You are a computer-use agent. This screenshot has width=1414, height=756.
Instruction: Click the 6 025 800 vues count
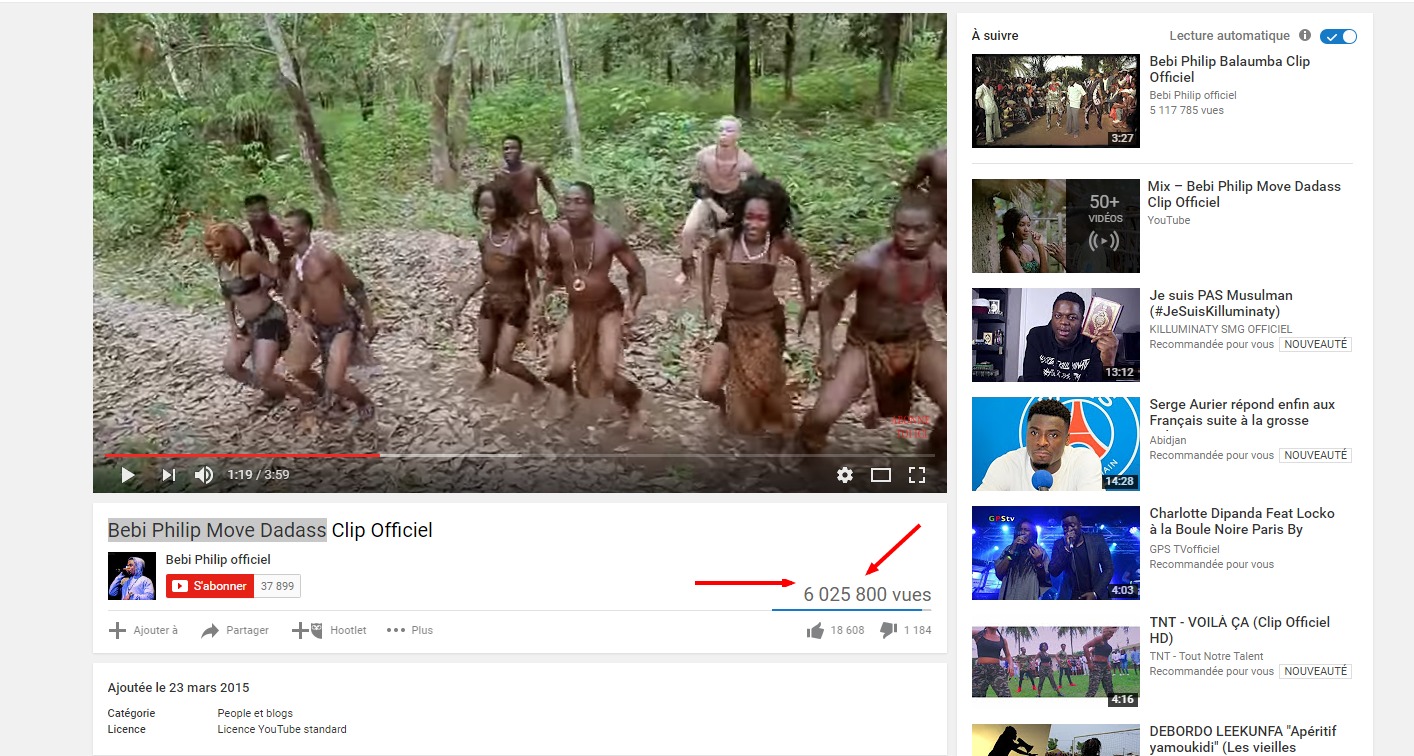click(x=867, y=594)
